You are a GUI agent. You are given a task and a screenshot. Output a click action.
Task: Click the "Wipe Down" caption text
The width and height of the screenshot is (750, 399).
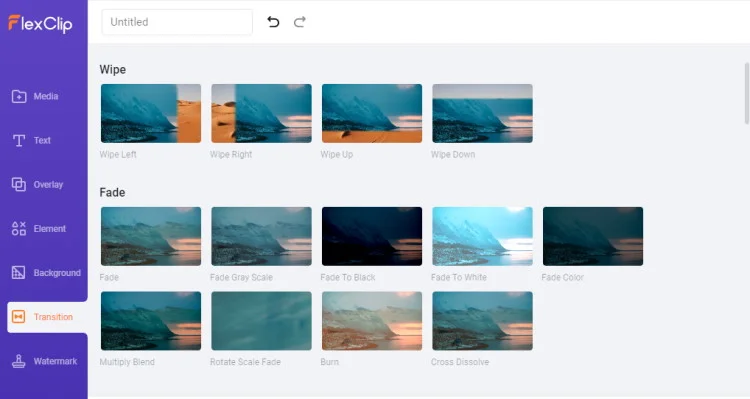click(x=453, y=155)
